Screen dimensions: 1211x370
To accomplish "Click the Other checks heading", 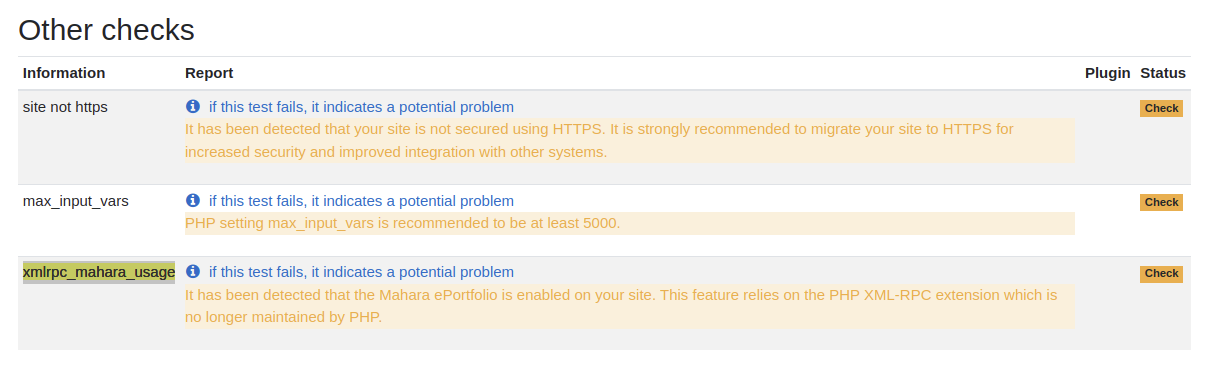I will [x=106, y=30].
